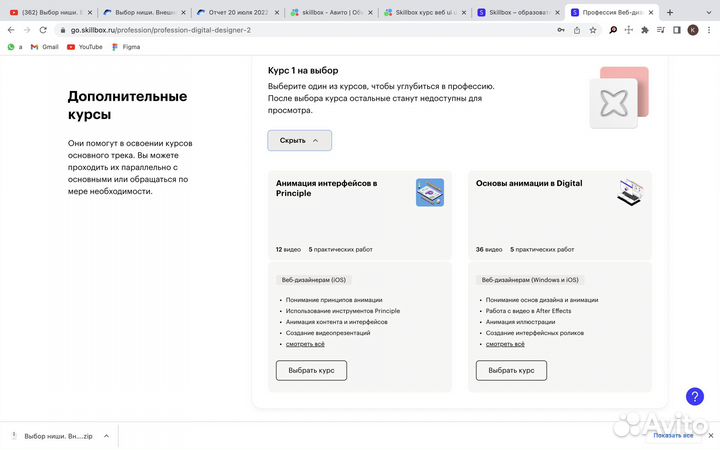Focus the address bar URL
The image size is (720, 450).
click(x=161, y=30)
